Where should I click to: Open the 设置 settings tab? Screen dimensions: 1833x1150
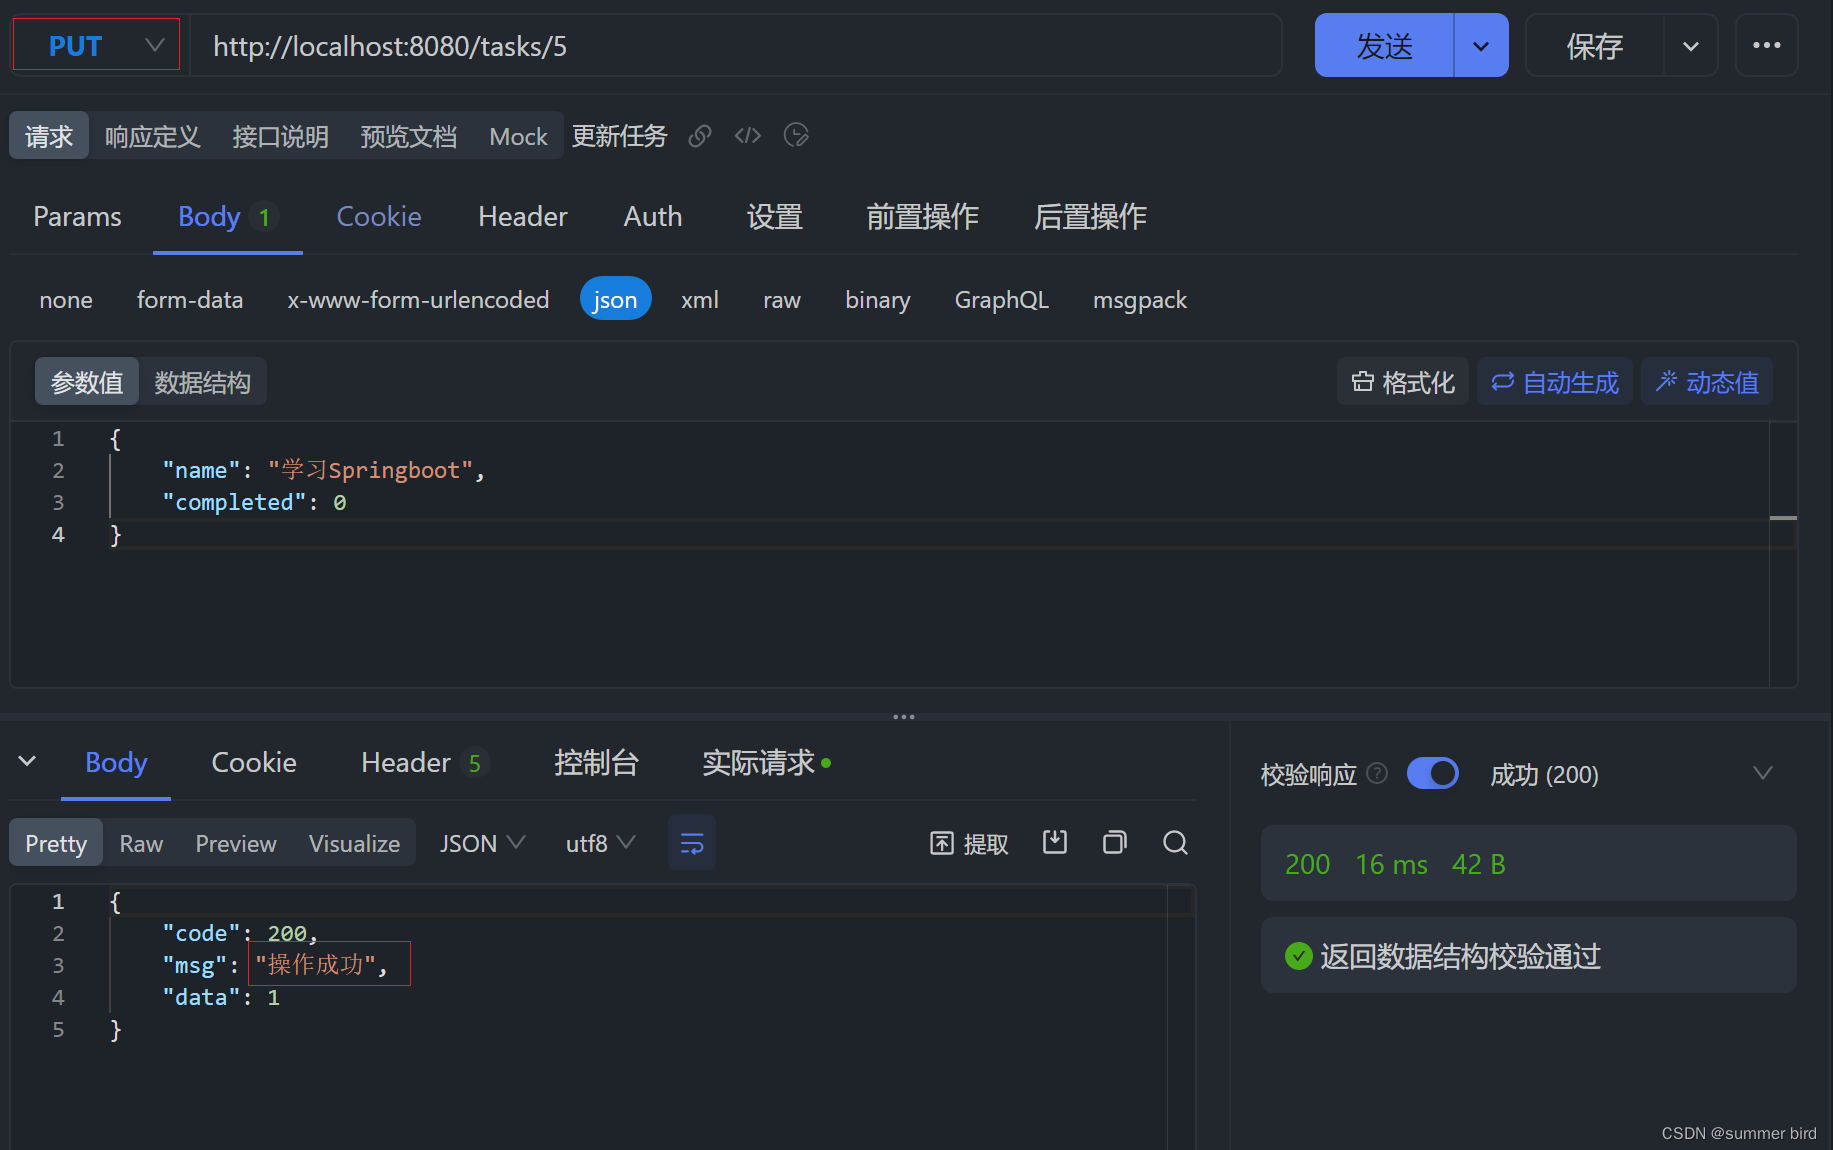click(x=775, y=216)
